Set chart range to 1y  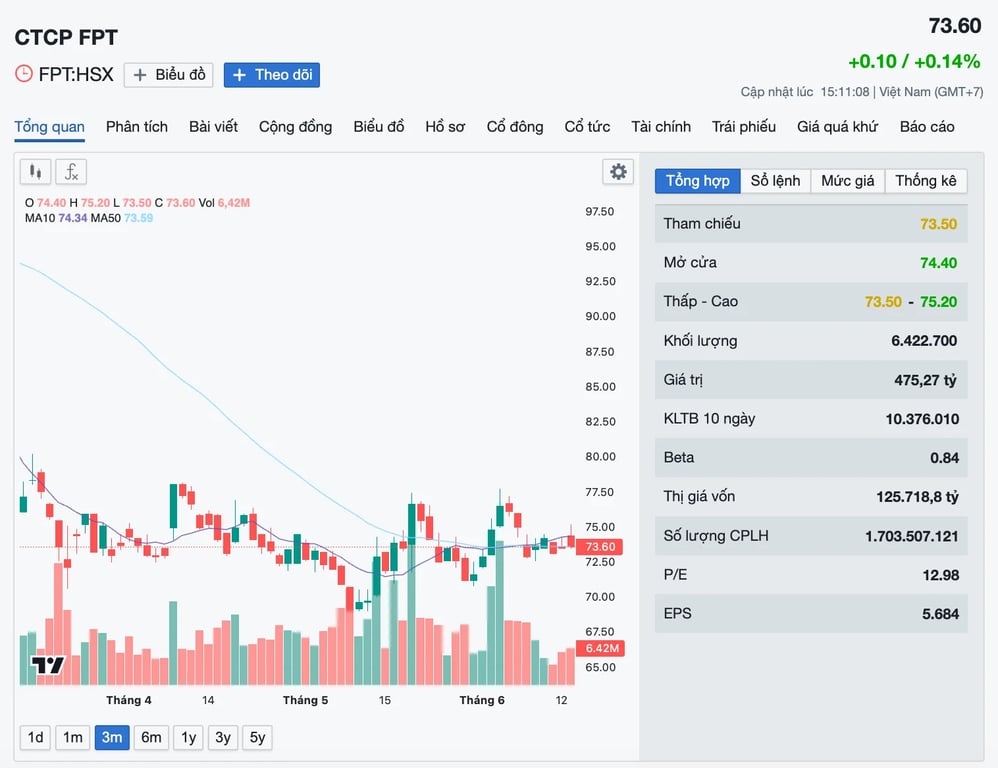click(x=188, y=737)
